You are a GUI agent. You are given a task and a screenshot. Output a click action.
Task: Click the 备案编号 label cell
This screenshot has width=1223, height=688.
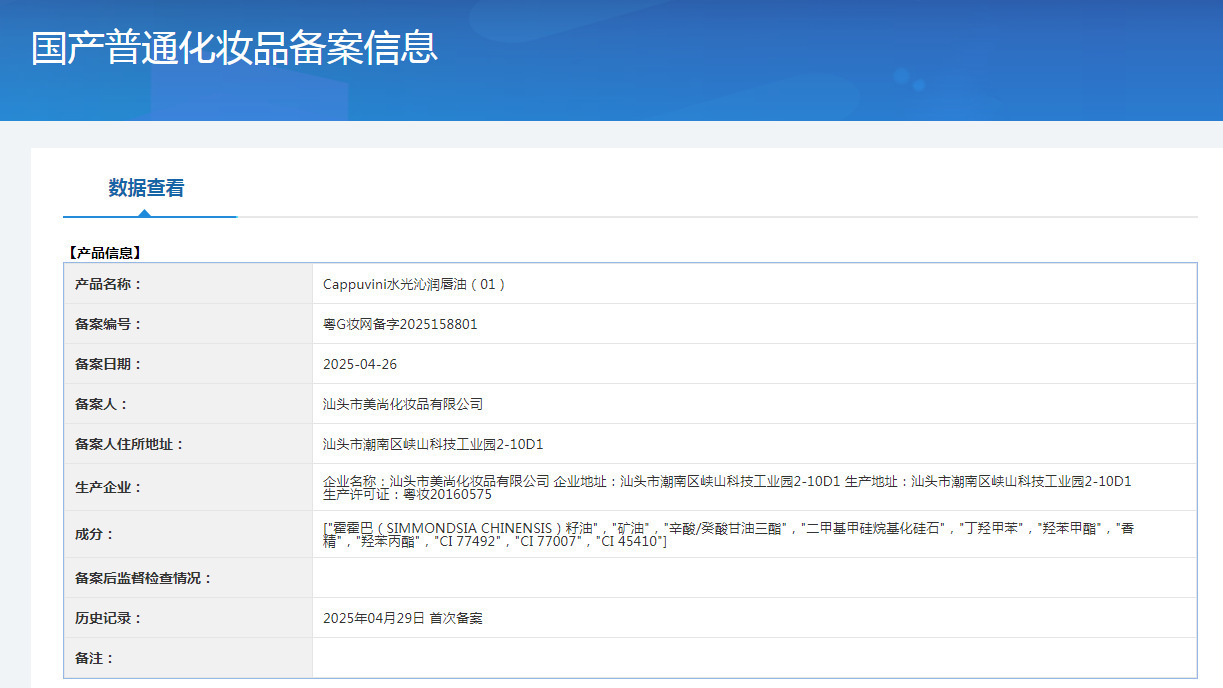point(188,324)
